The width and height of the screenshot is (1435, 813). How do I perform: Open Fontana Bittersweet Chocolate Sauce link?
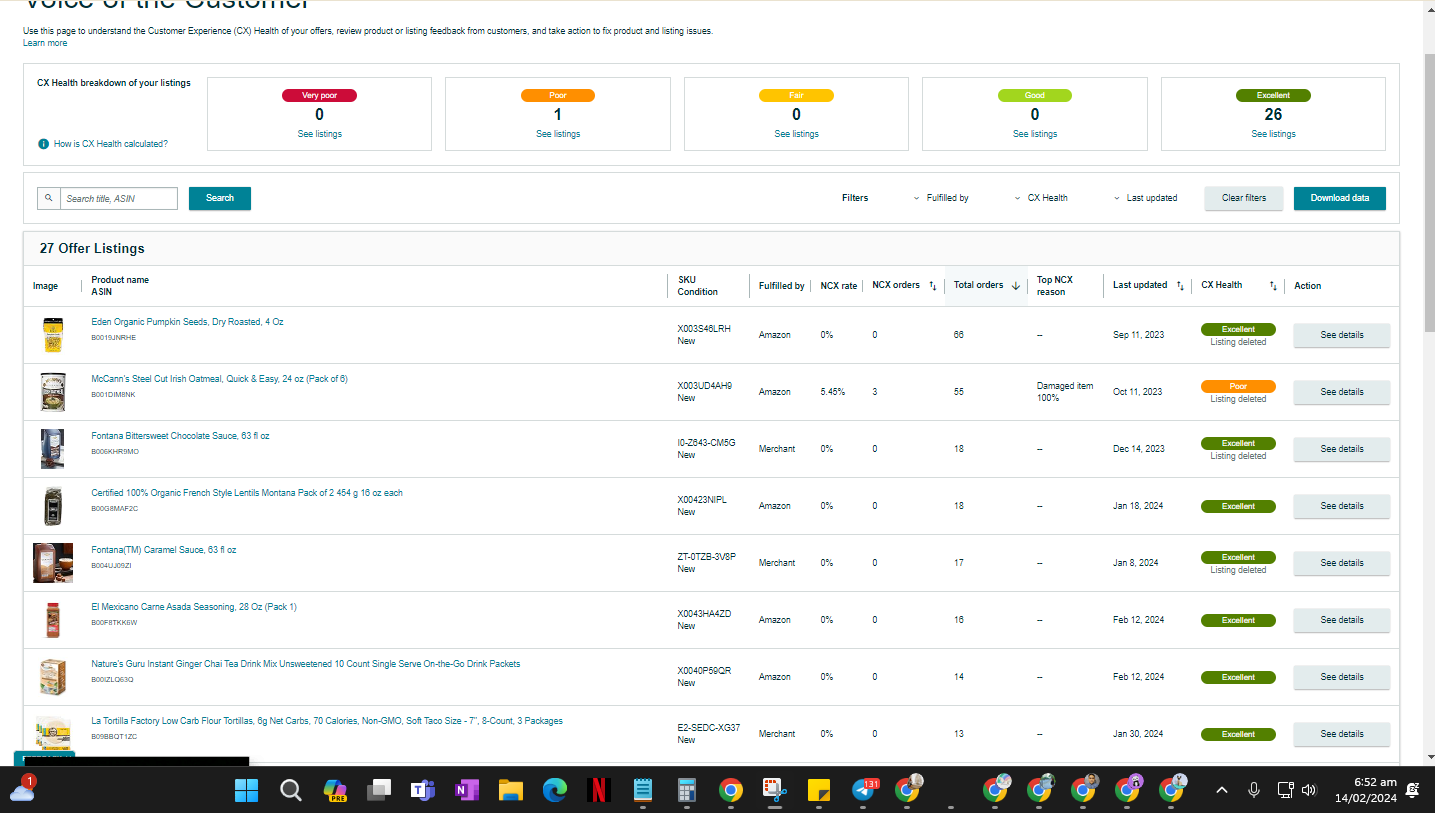180,436
